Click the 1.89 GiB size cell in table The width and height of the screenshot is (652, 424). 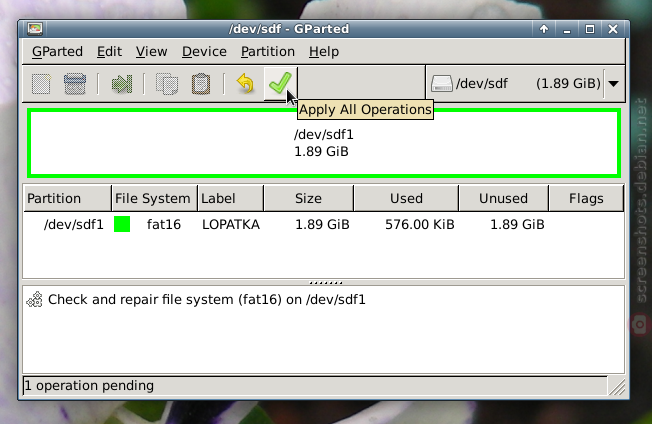[x=322, y=224]
